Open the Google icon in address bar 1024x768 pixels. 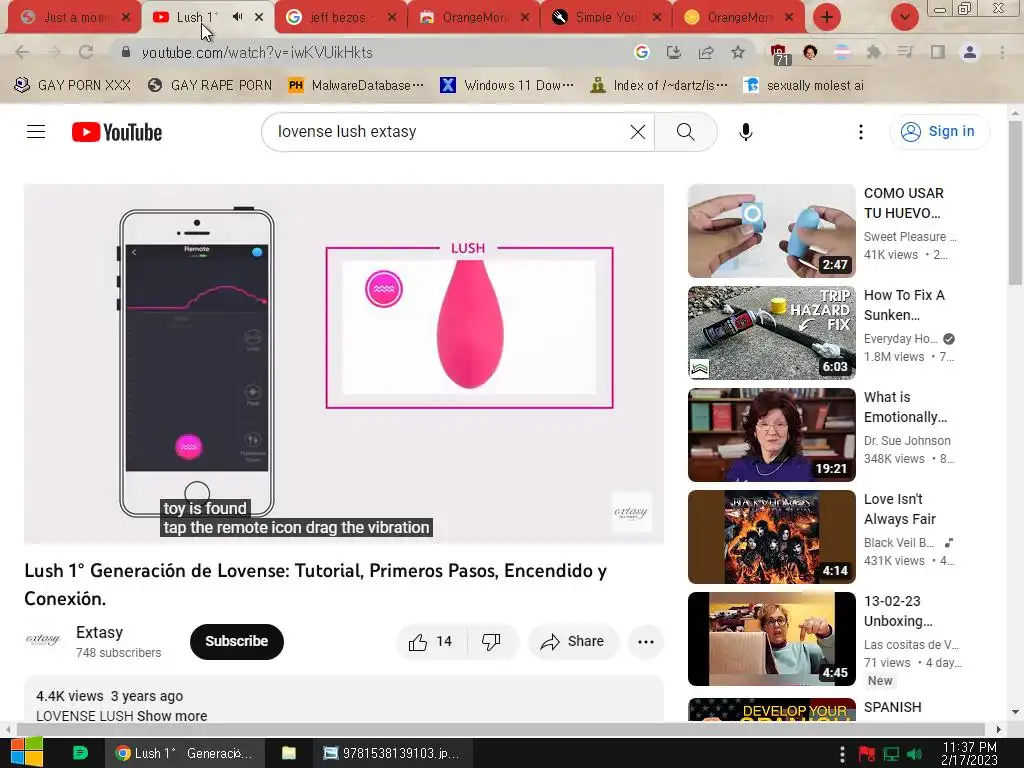pyautogui.click(x=641, y=52)
